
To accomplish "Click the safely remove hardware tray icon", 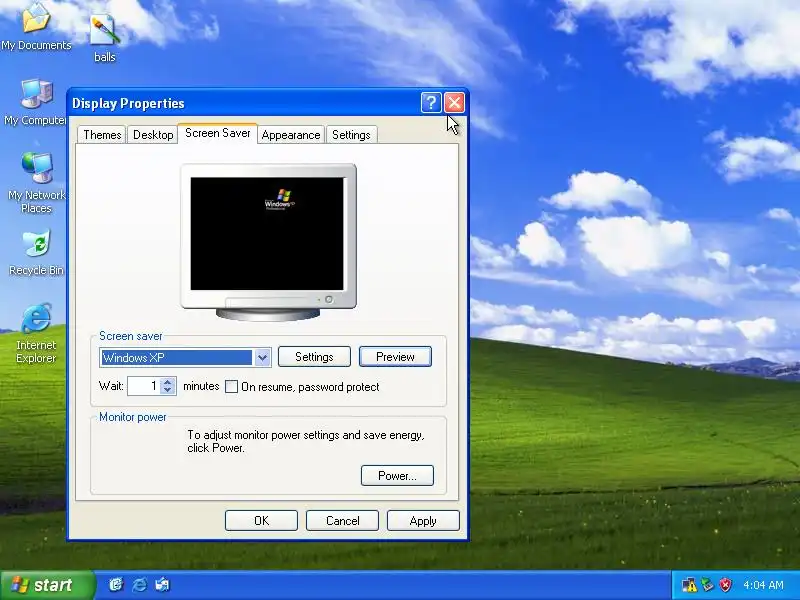I will click(707, 585).
